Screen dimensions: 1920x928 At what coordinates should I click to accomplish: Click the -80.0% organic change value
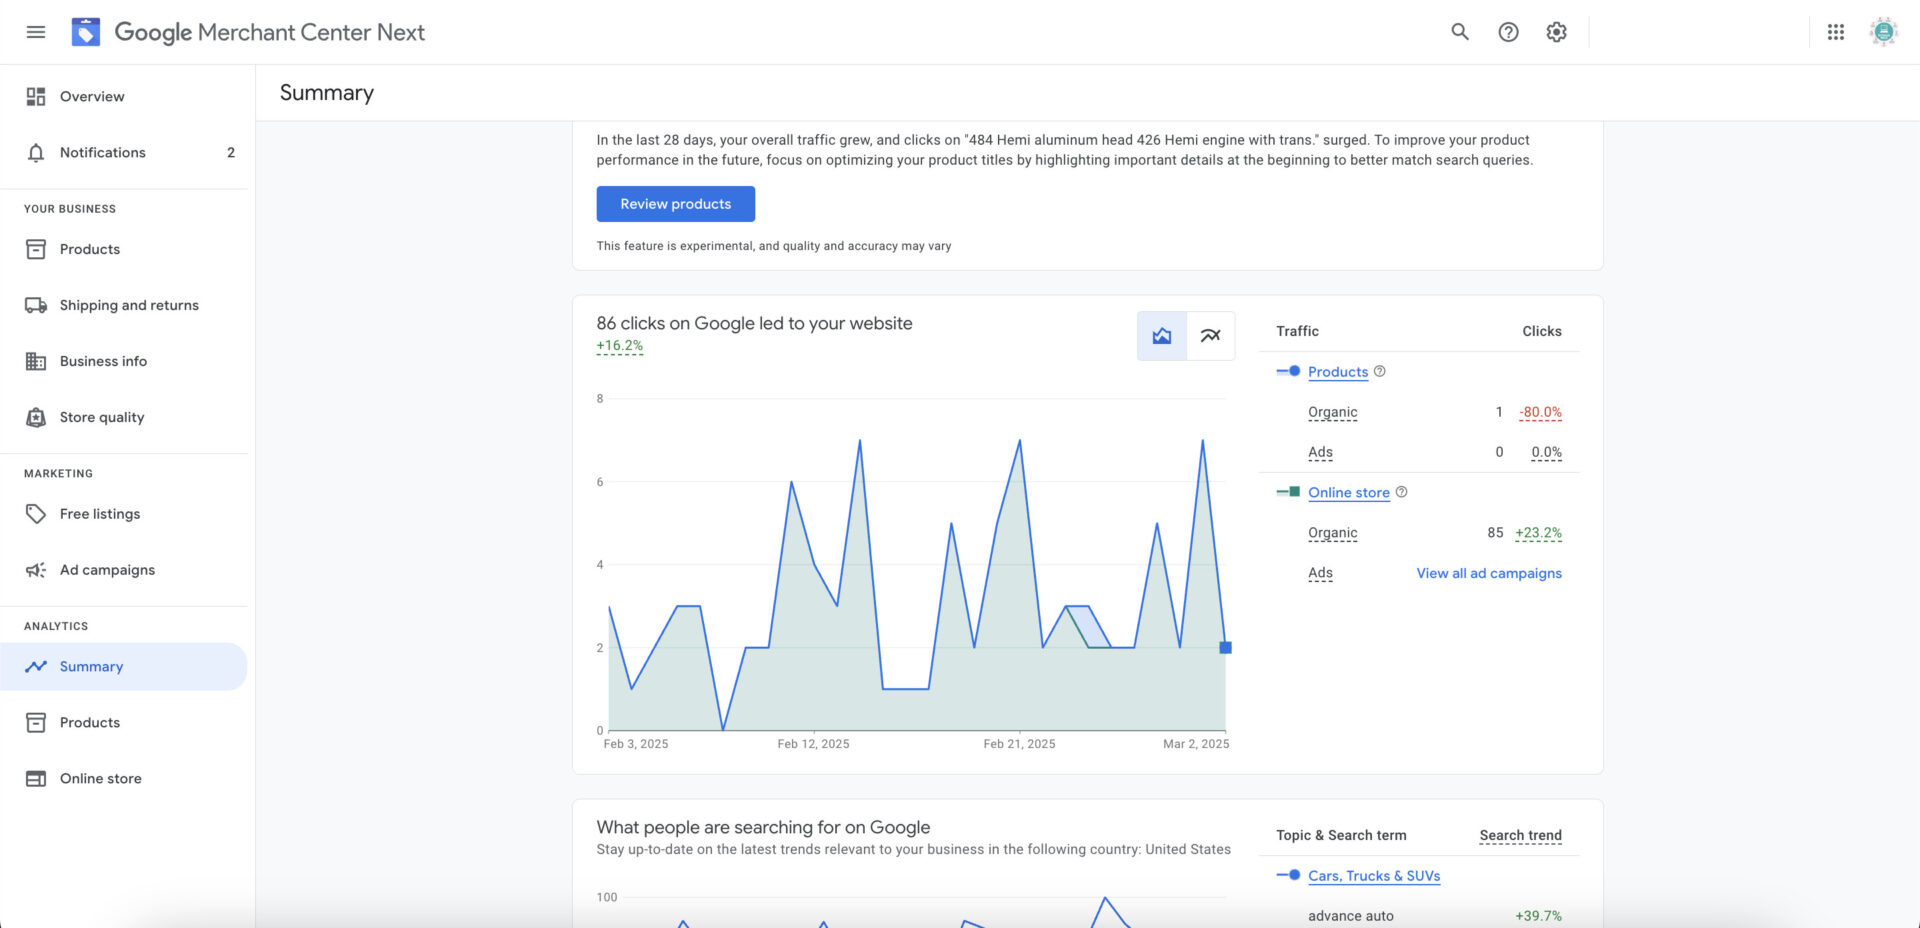coord(1540,412)
